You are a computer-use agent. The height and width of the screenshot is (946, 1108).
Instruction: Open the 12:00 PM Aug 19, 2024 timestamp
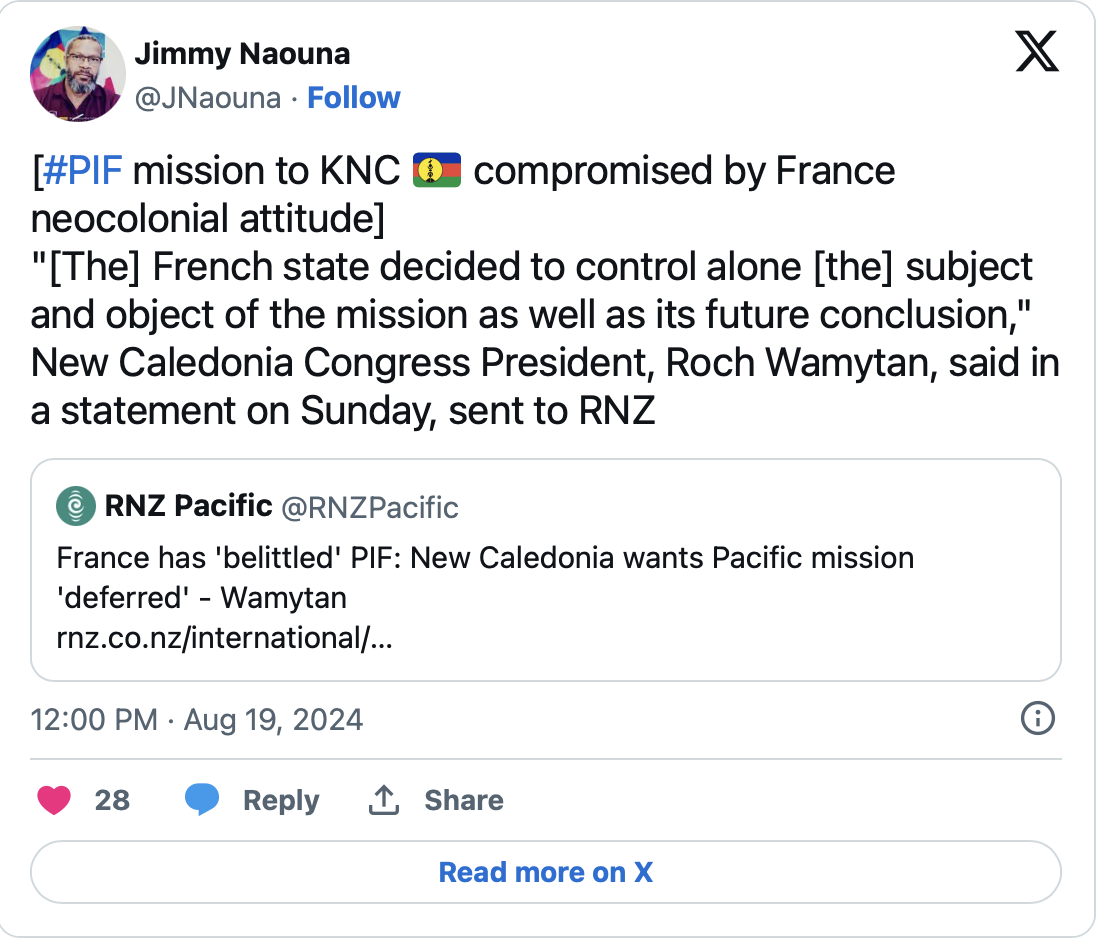[x=197, y=719]
